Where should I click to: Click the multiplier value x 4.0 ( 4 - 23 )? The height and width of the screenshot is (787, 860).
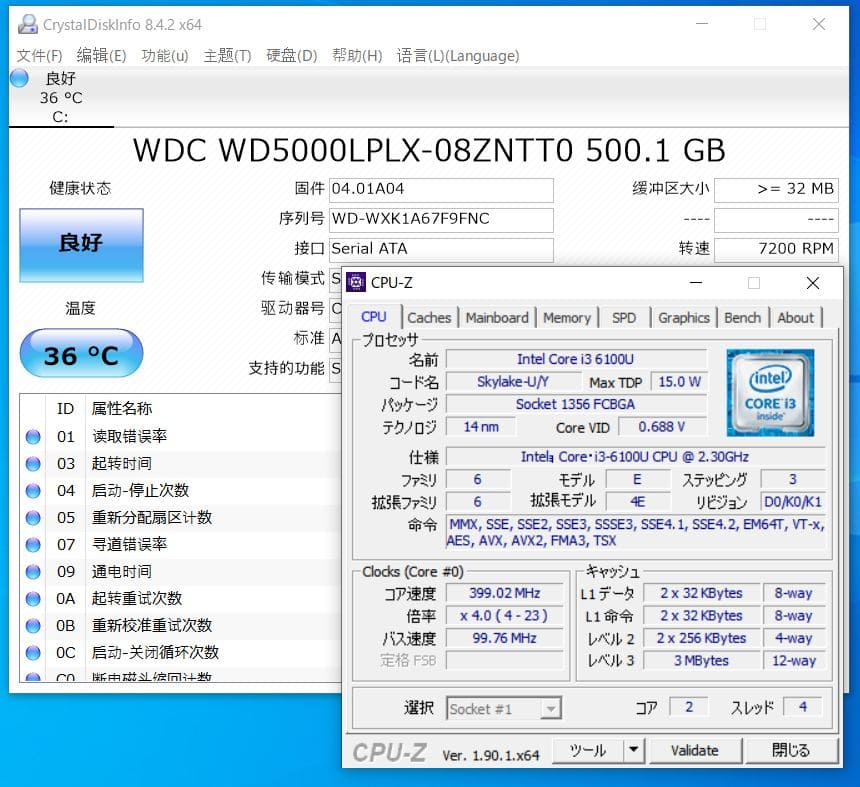pos(505,615)
